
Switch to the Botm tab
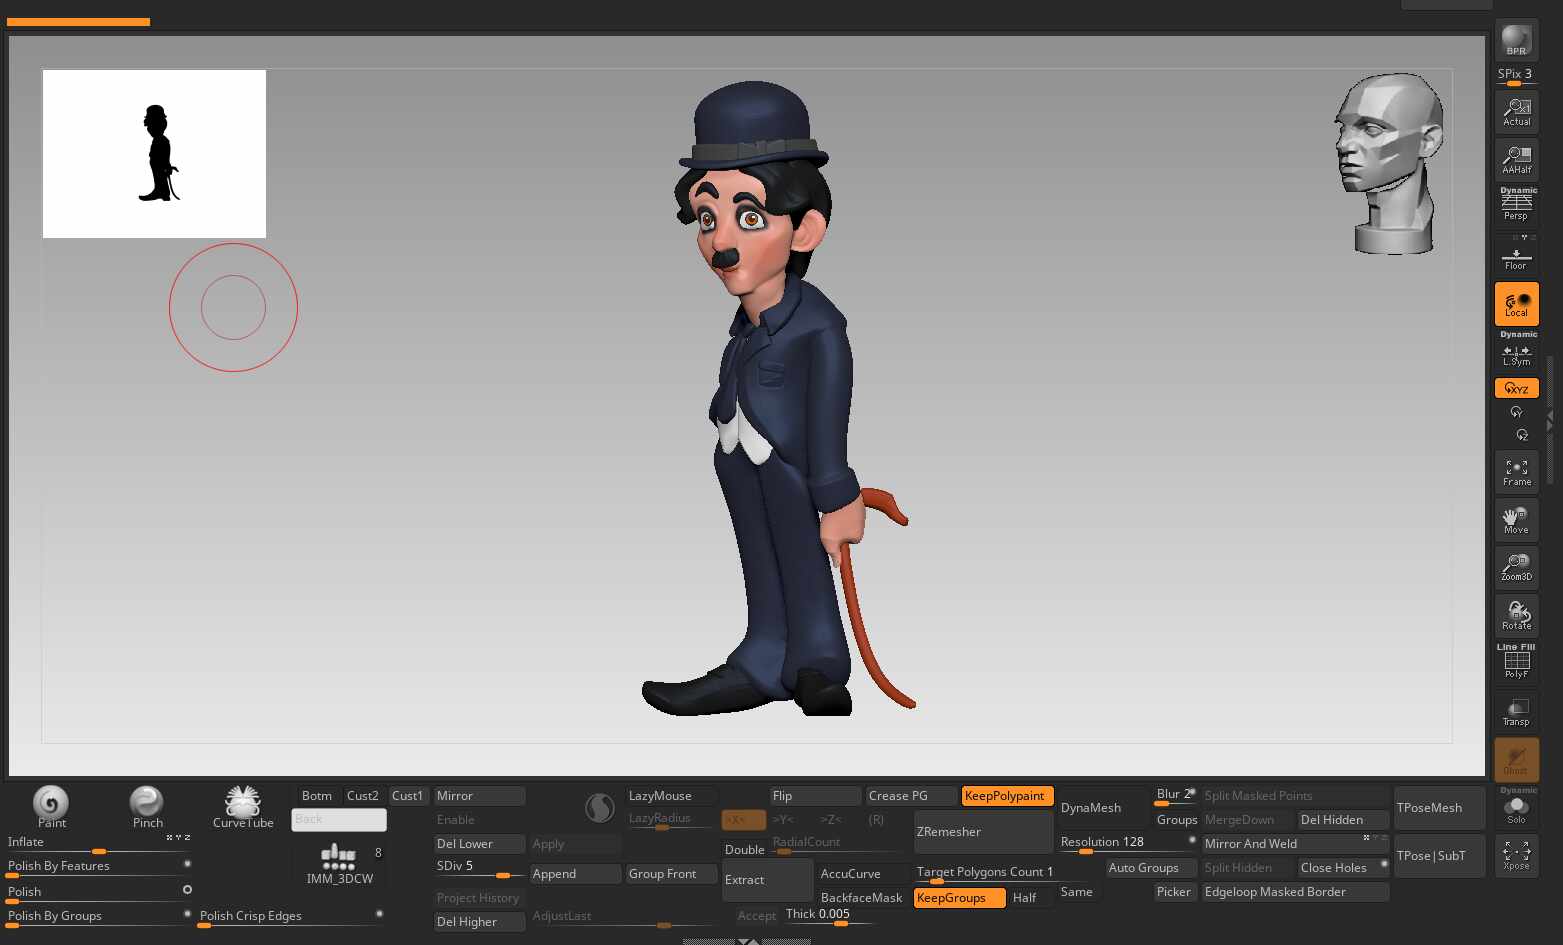[x=317, y=796]
